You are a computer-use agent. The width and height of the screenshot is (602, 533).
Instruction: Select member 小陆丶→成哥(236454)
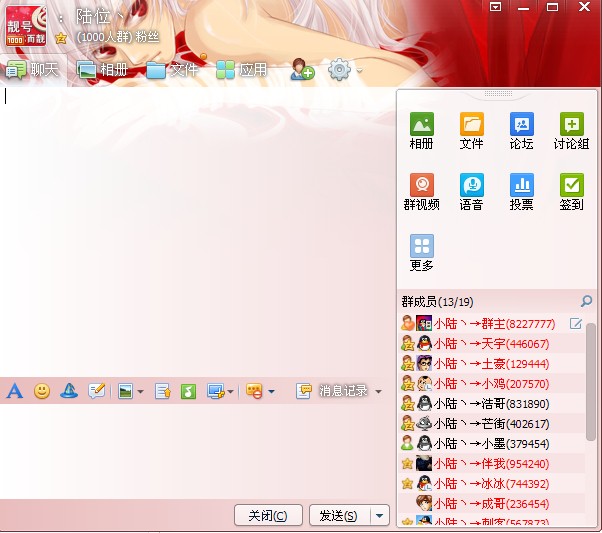(x=491, y=503)
